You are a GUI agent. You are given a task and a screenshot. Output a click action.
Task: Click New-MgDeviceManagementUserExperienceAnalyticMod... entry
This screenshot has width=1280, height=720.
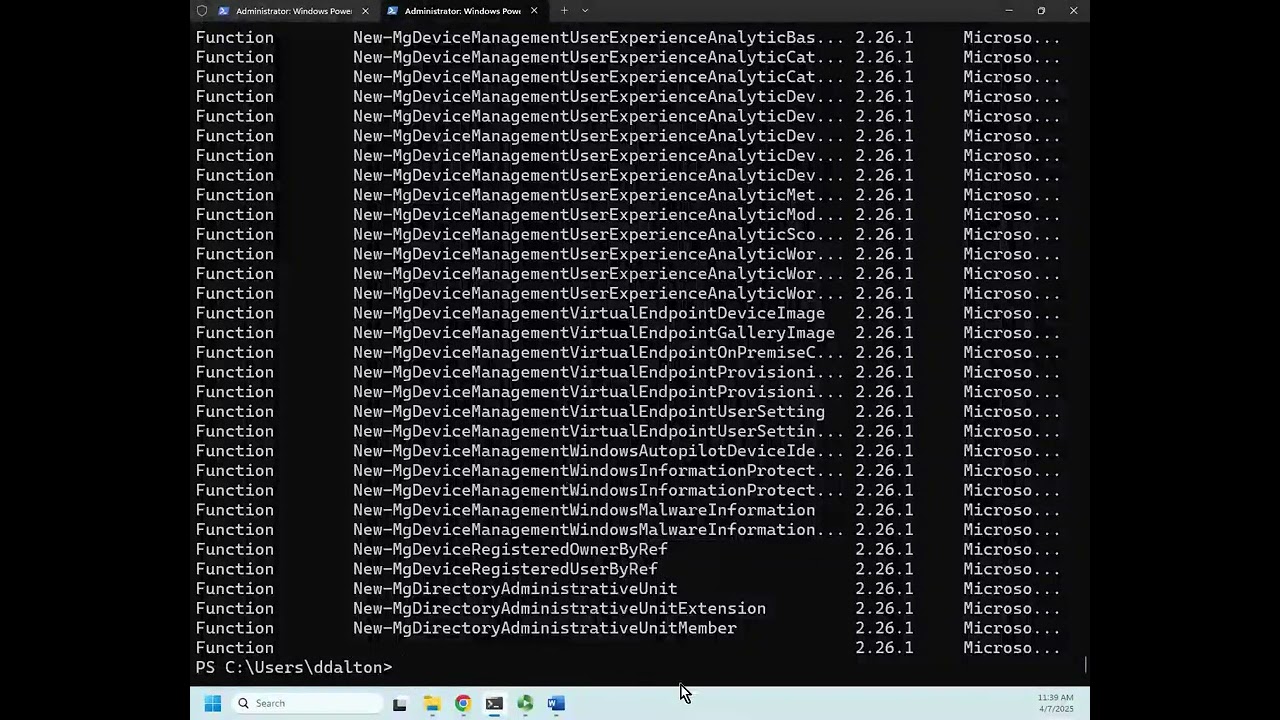[x=598, y=215]
